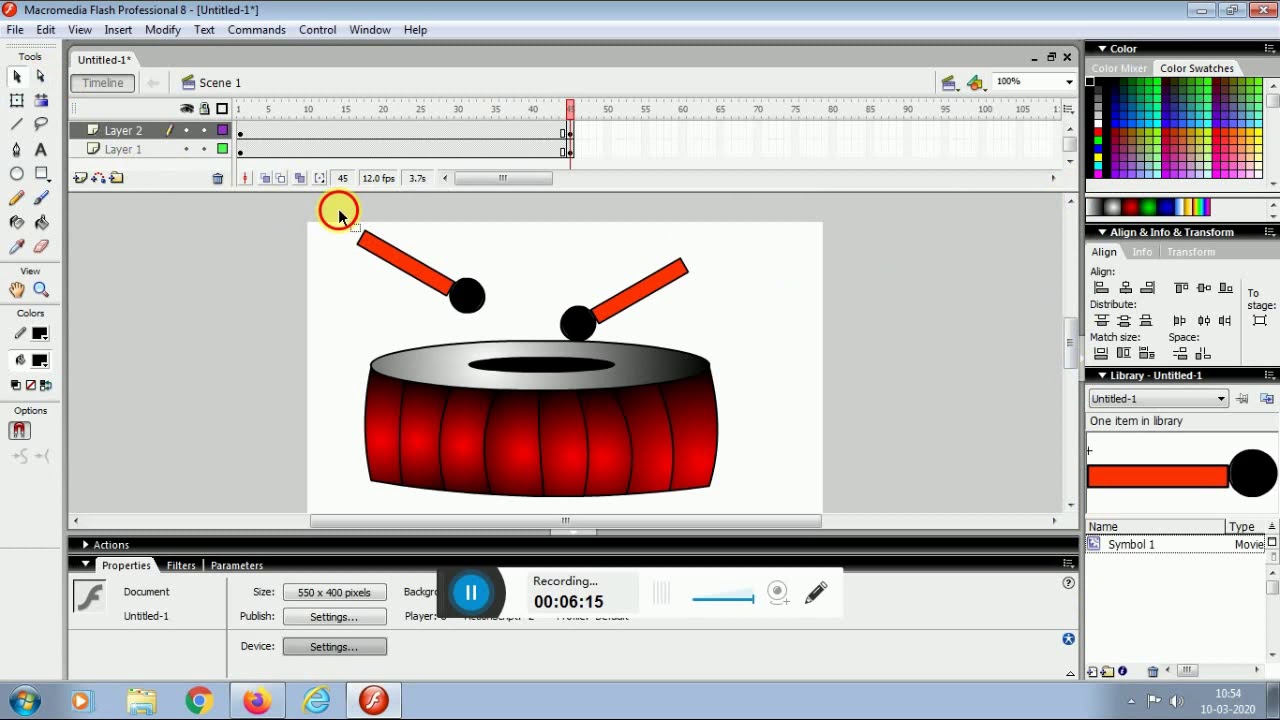Select the Zoom magnifier tool
1280x720 pixels.
(x=41, y=290)
